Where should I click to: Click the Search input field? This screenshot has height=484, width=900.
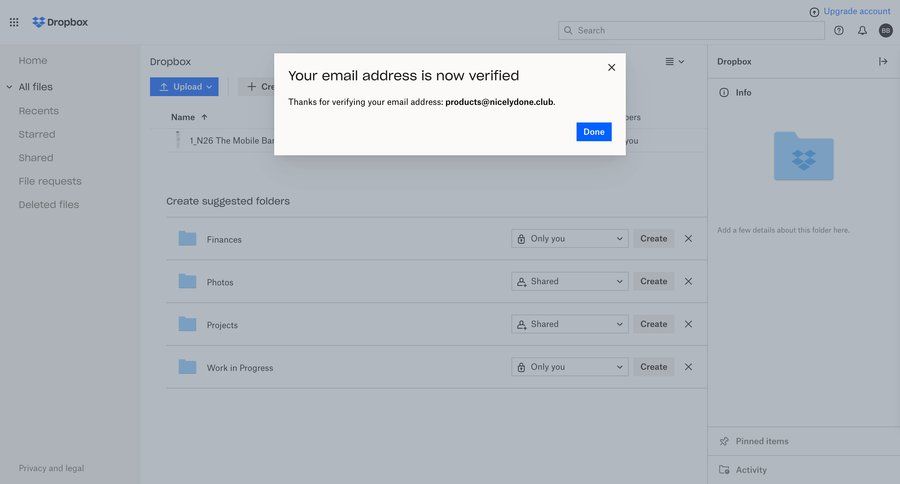point(691,30)
